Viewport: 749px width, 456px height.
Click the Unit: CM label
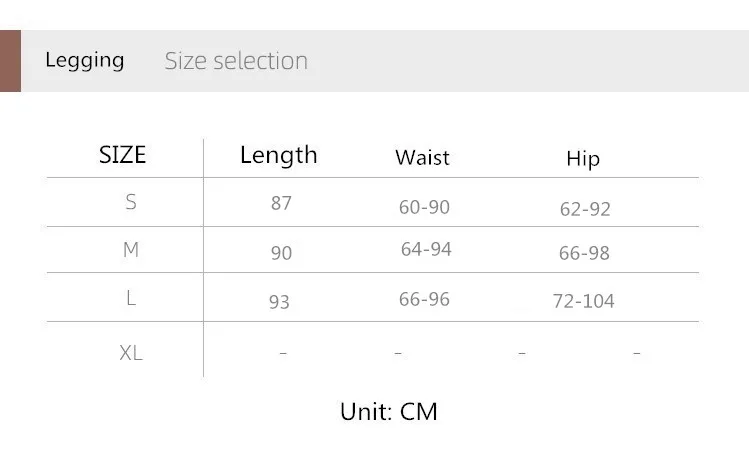coord(389,411)
